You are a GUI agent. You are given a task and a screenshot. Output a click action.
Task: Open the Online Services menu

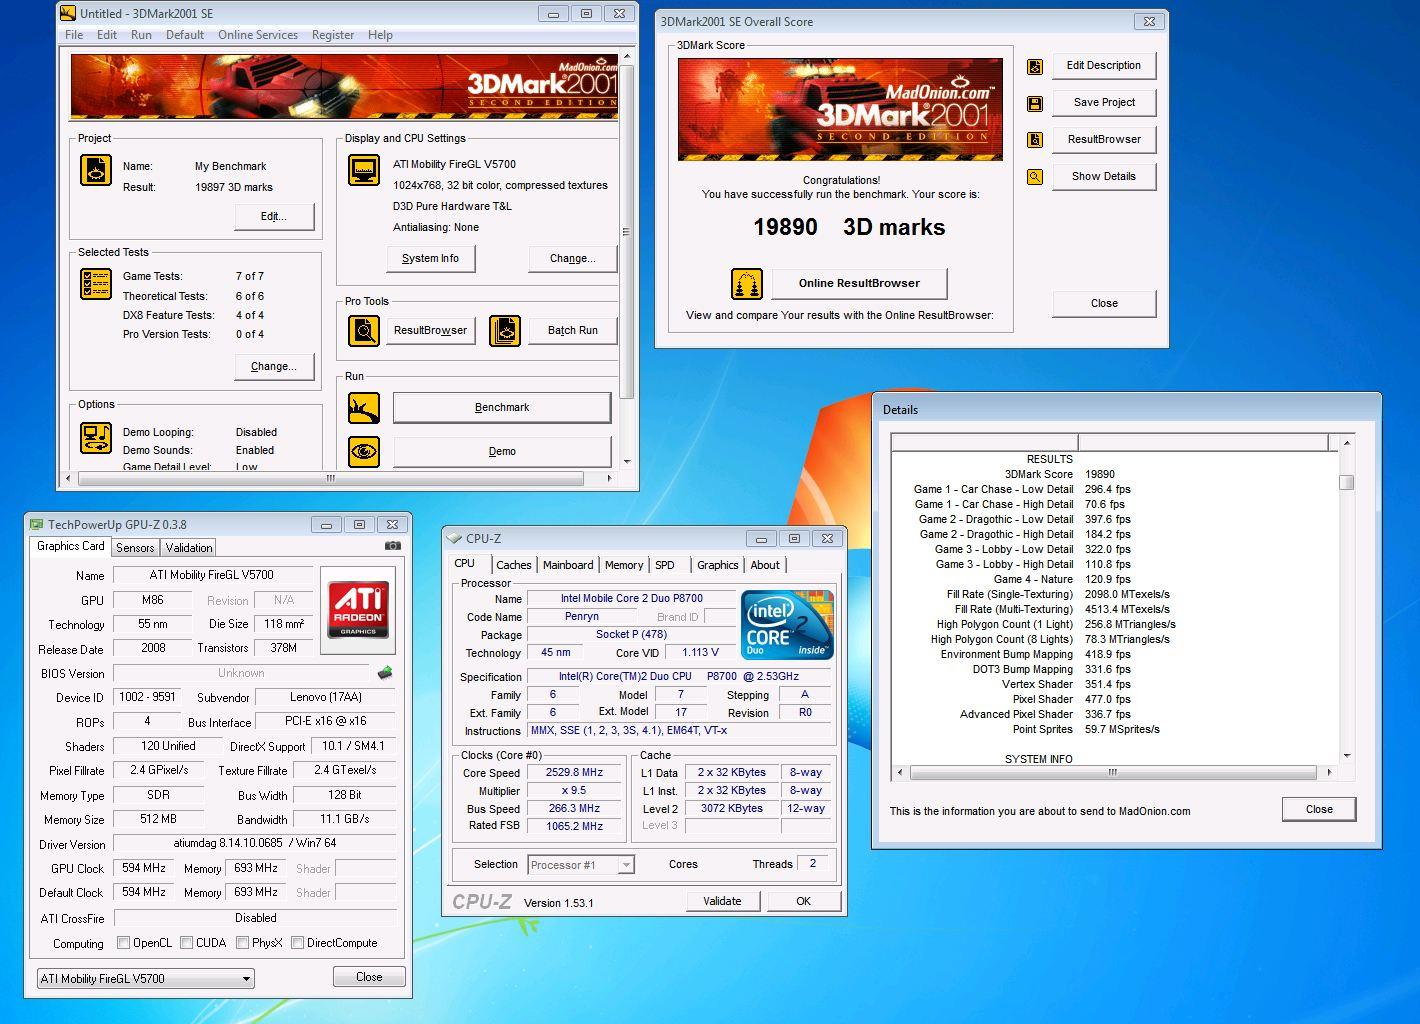coord(258,34)
